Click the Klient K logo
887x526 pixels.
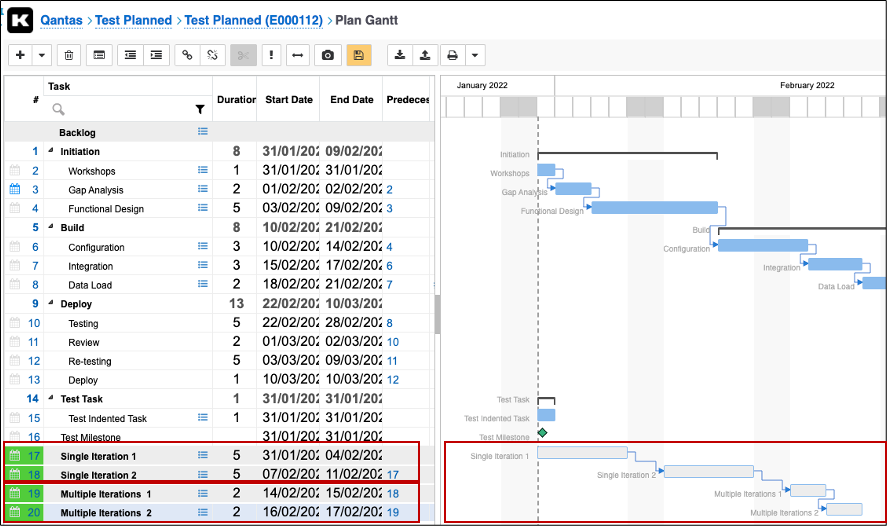tap(20, 20)
